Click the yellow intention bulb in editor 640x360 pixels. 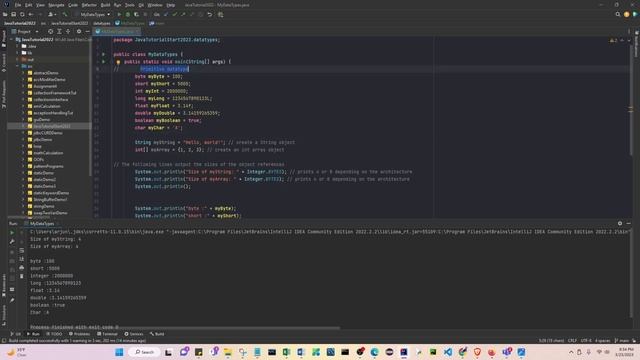pyautogui.click(x=118, y=62)
